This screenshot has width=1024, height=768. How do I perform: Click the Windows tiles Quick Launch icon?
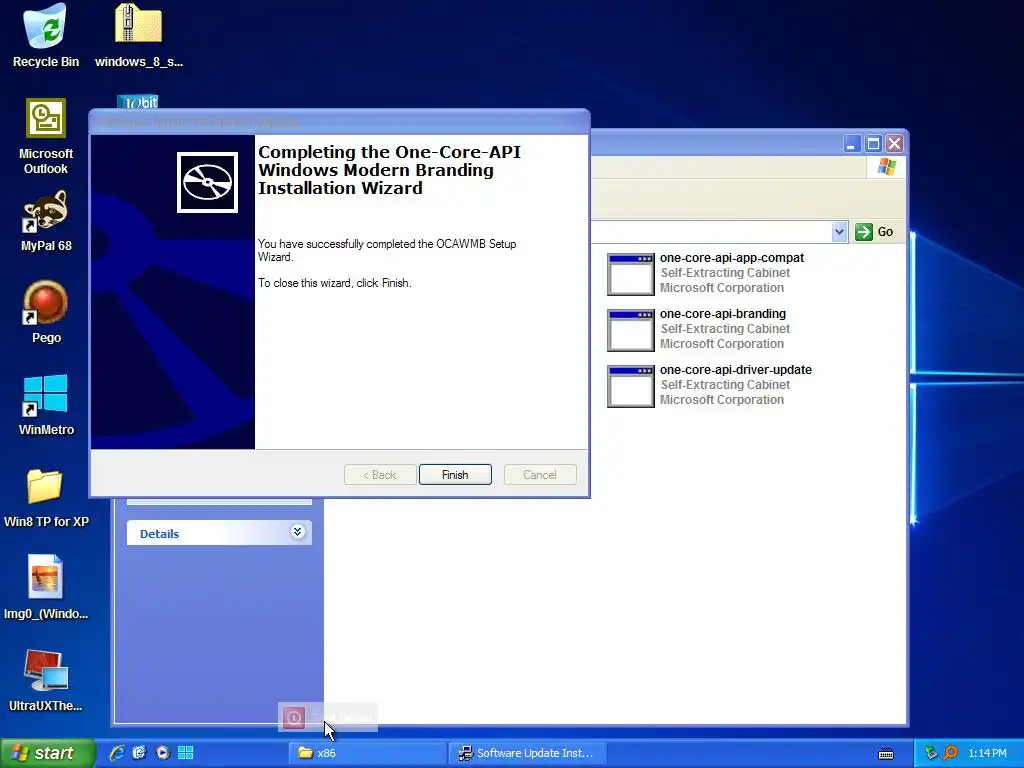coord(185,753)
